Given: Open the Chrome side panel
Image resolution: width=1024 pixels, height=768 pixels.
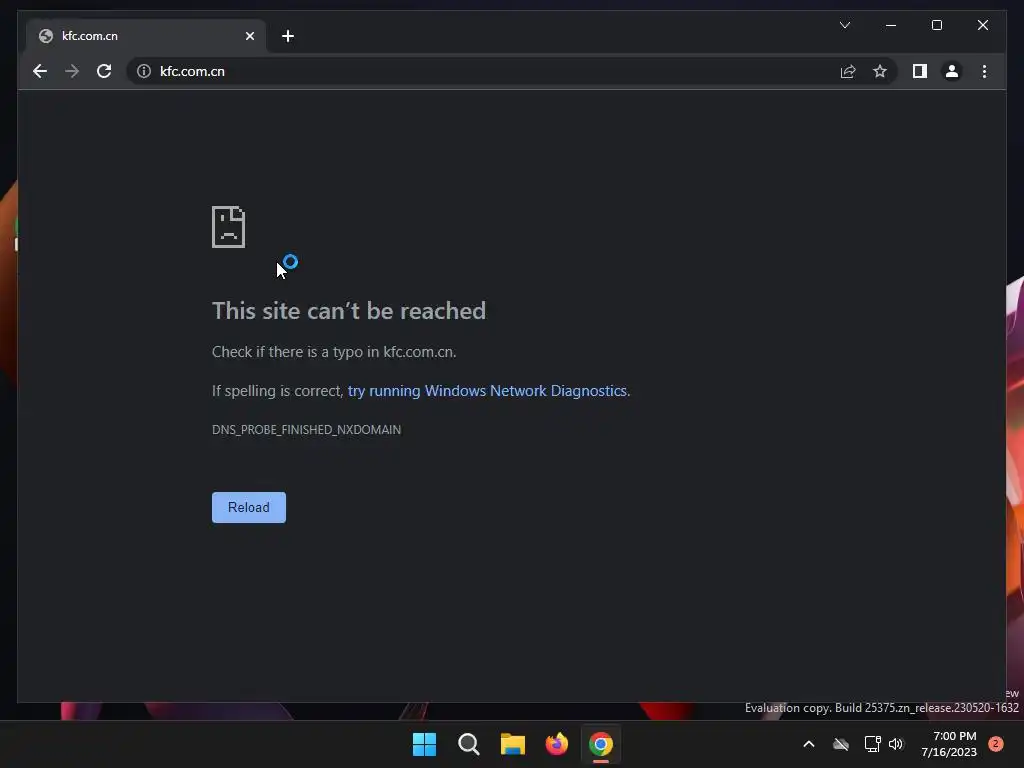Looking at the screenshot, I should click(x=920, y=71).
